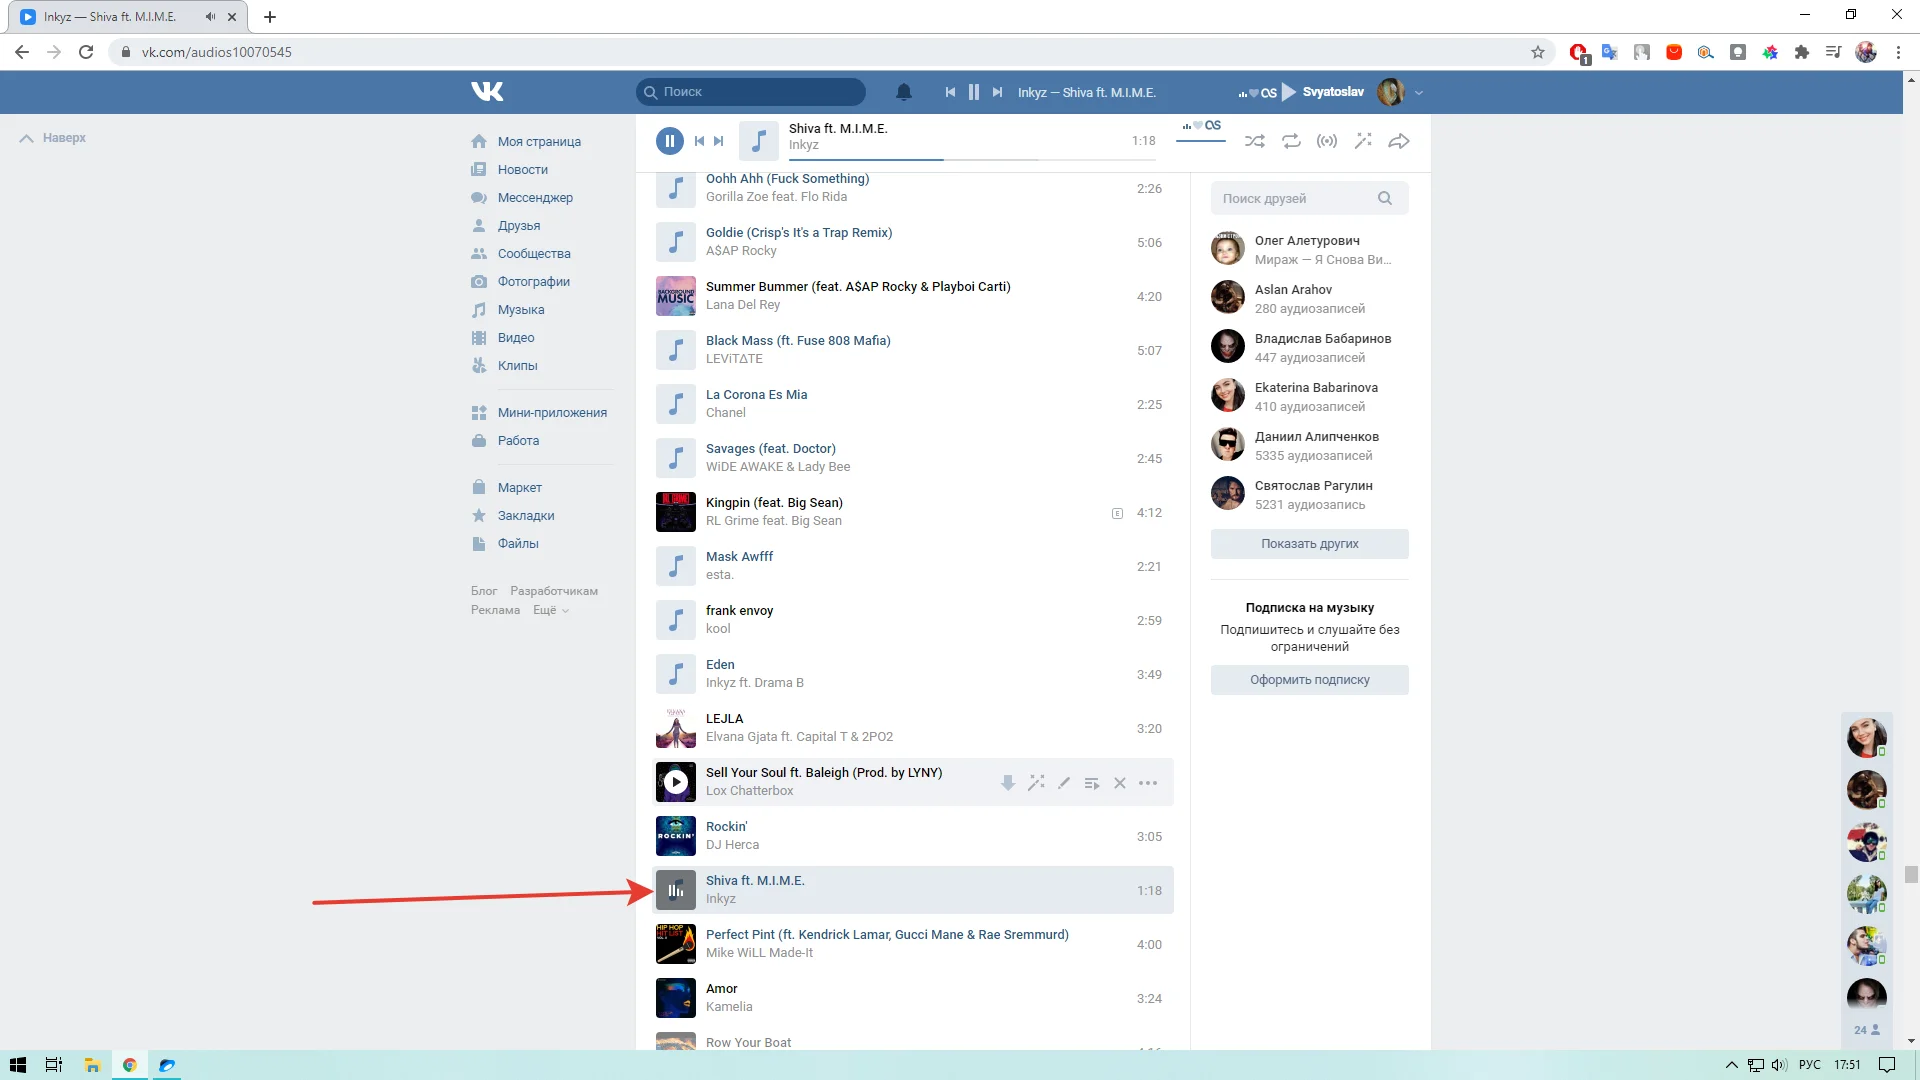Screen dimensions: 1920x1080
Task: Click the share arrow icon in player
Action: 1399,141
